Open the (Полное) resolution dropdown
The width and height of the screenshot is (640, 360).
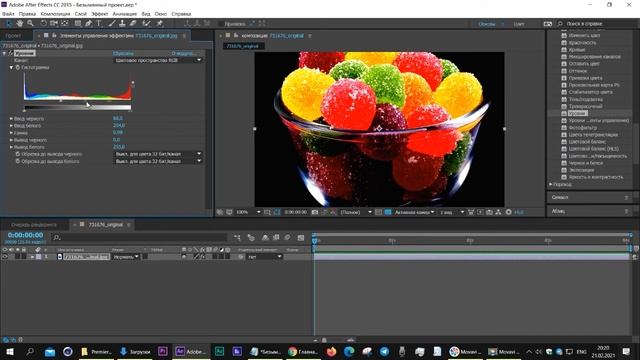pyautogui.click(x=356, y=212)
